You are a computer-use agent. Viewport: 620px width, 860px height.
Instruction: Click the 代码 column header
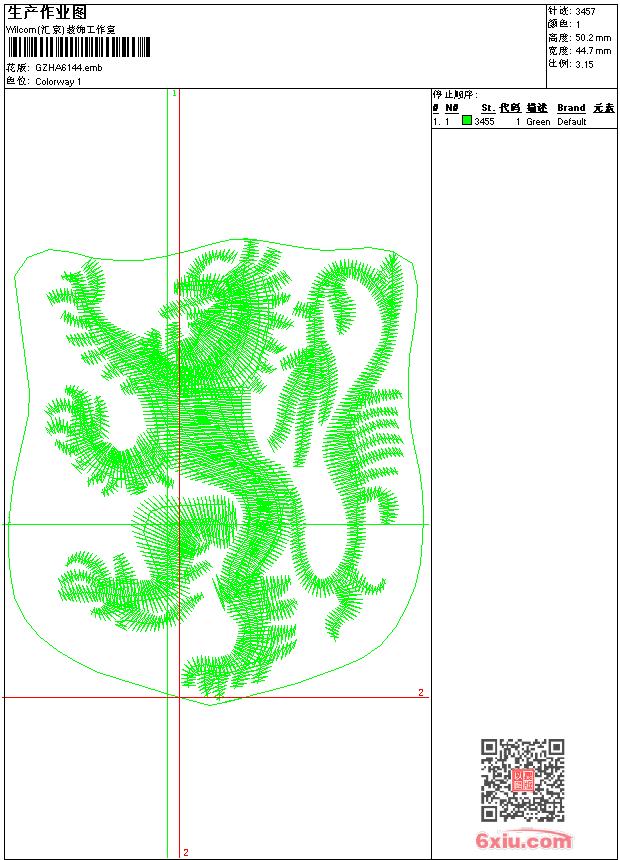click(510, 108)
